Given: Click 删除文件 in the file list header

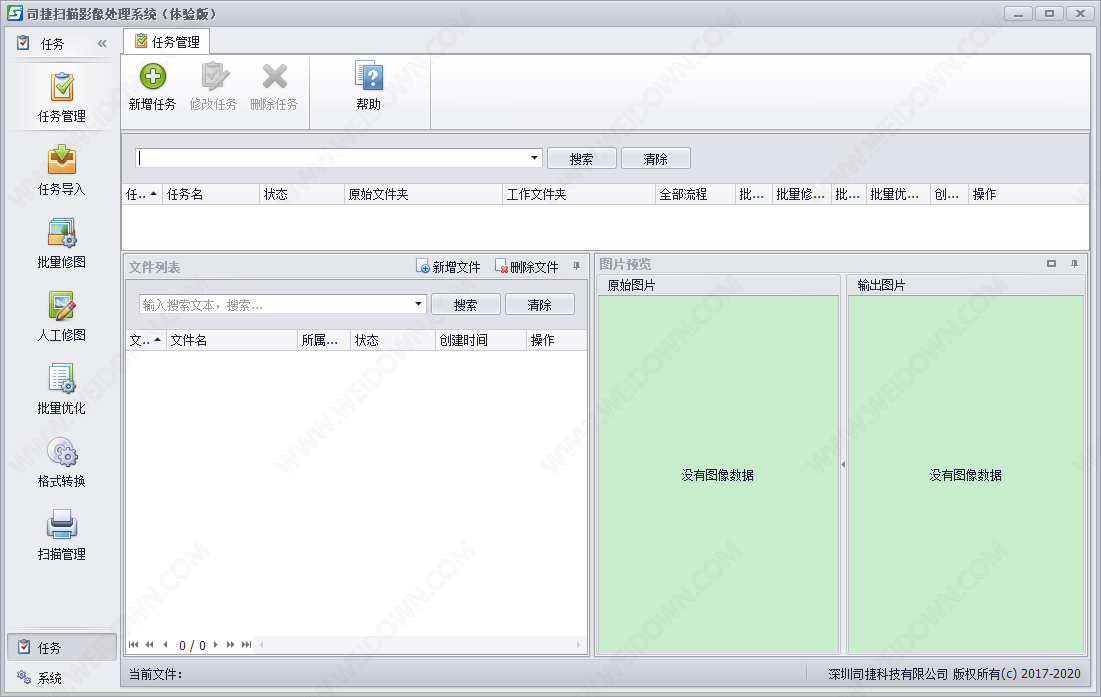Looking at the screenshot, I should tap(527, 267).
